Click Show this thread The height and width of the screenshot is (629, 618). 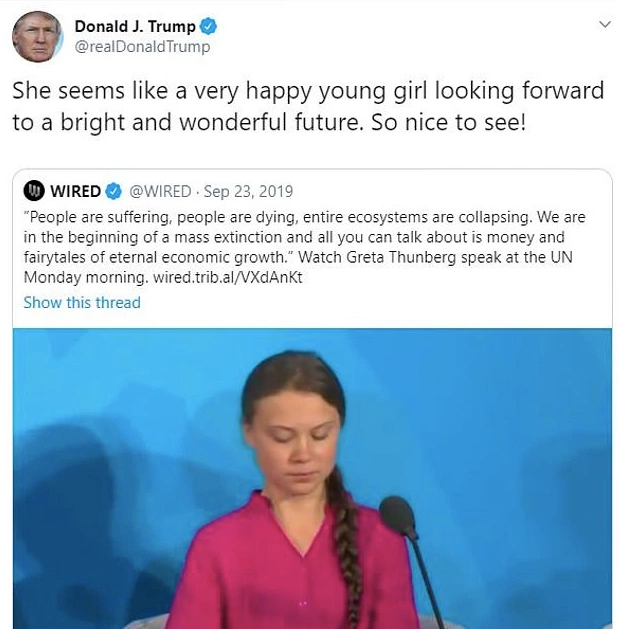tap(82, 302)
